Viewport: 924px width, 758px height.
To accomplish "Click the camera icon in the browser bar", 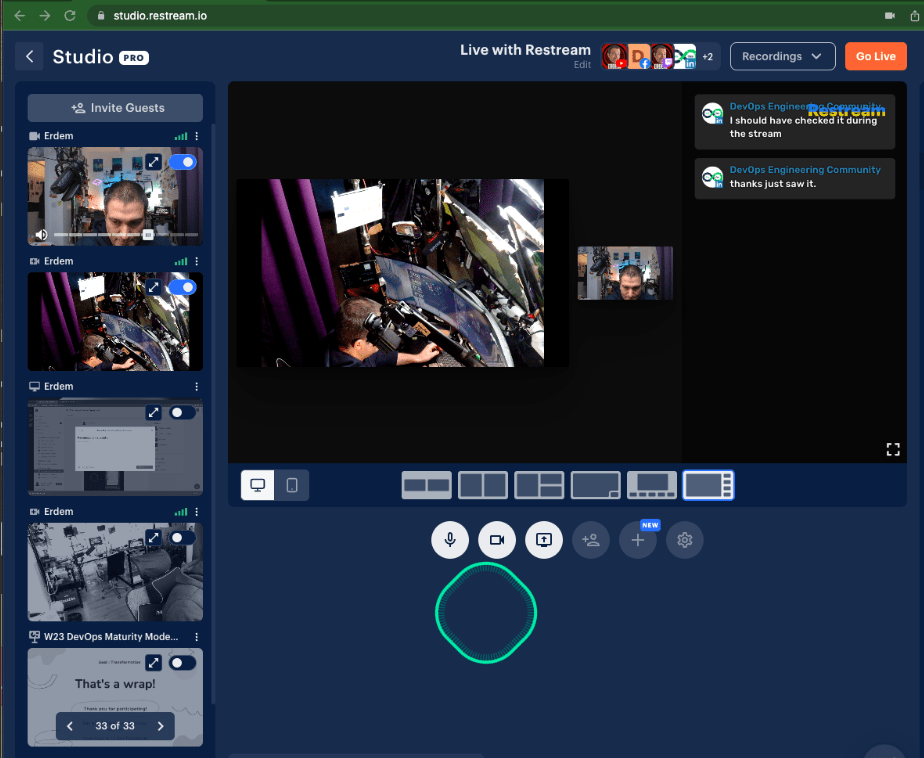I will tap(890, 16).
